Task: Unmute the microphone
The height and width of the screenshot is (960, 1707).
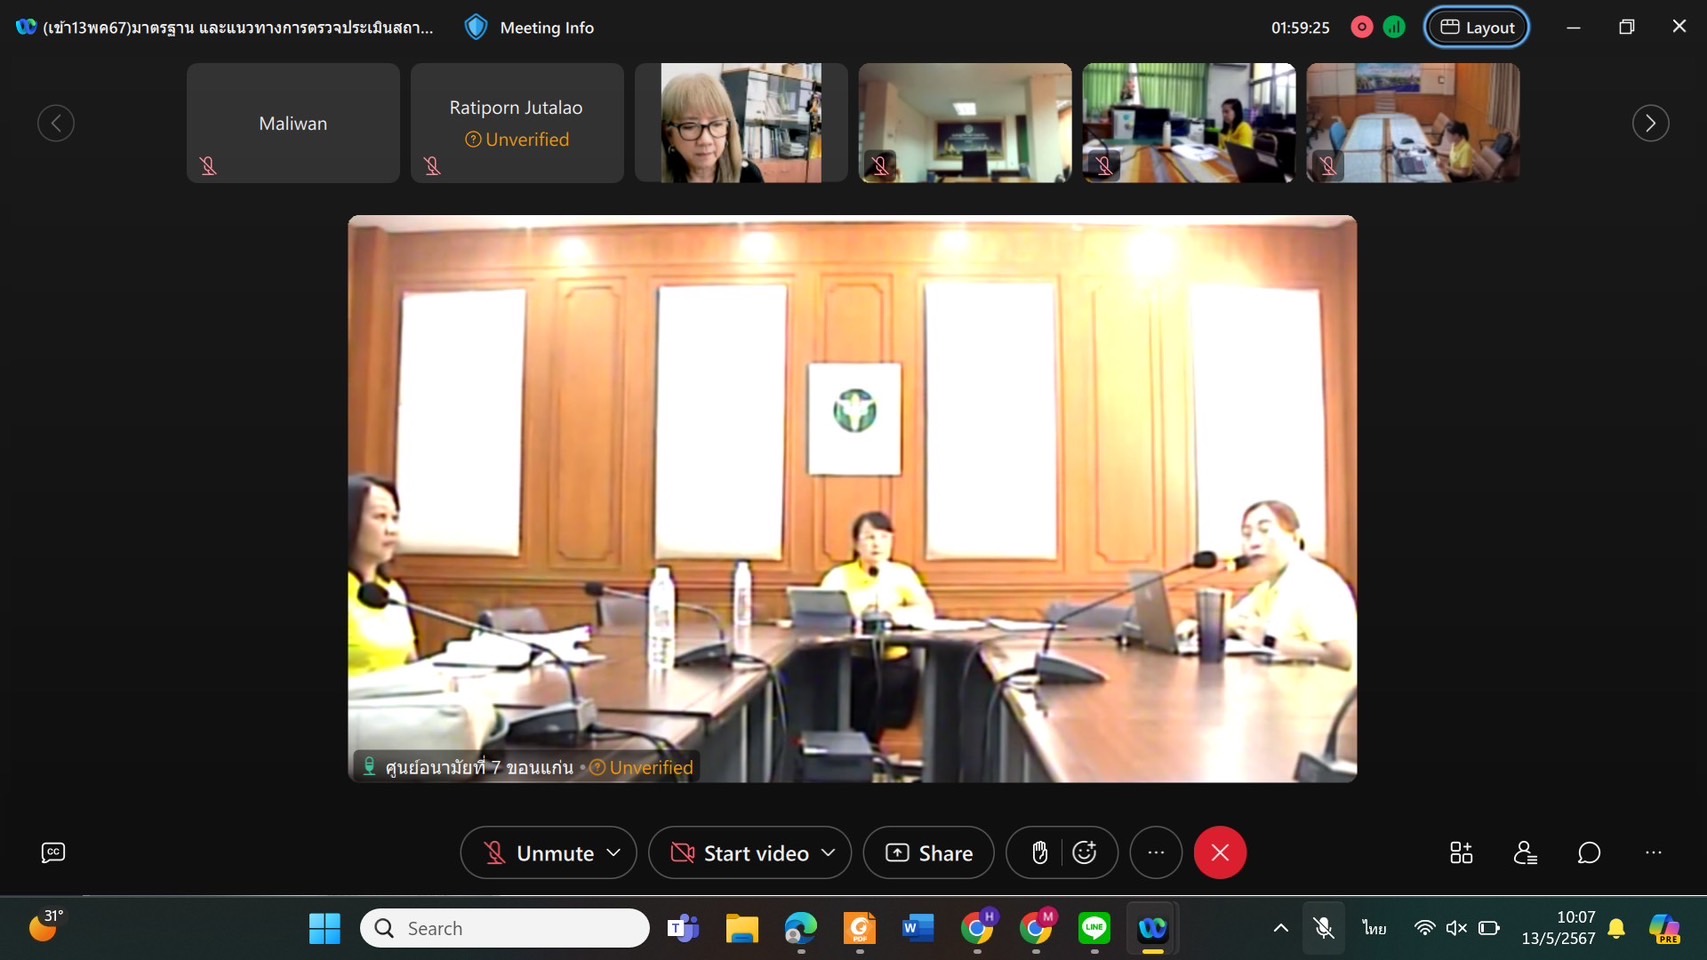Action: (538, 853)
